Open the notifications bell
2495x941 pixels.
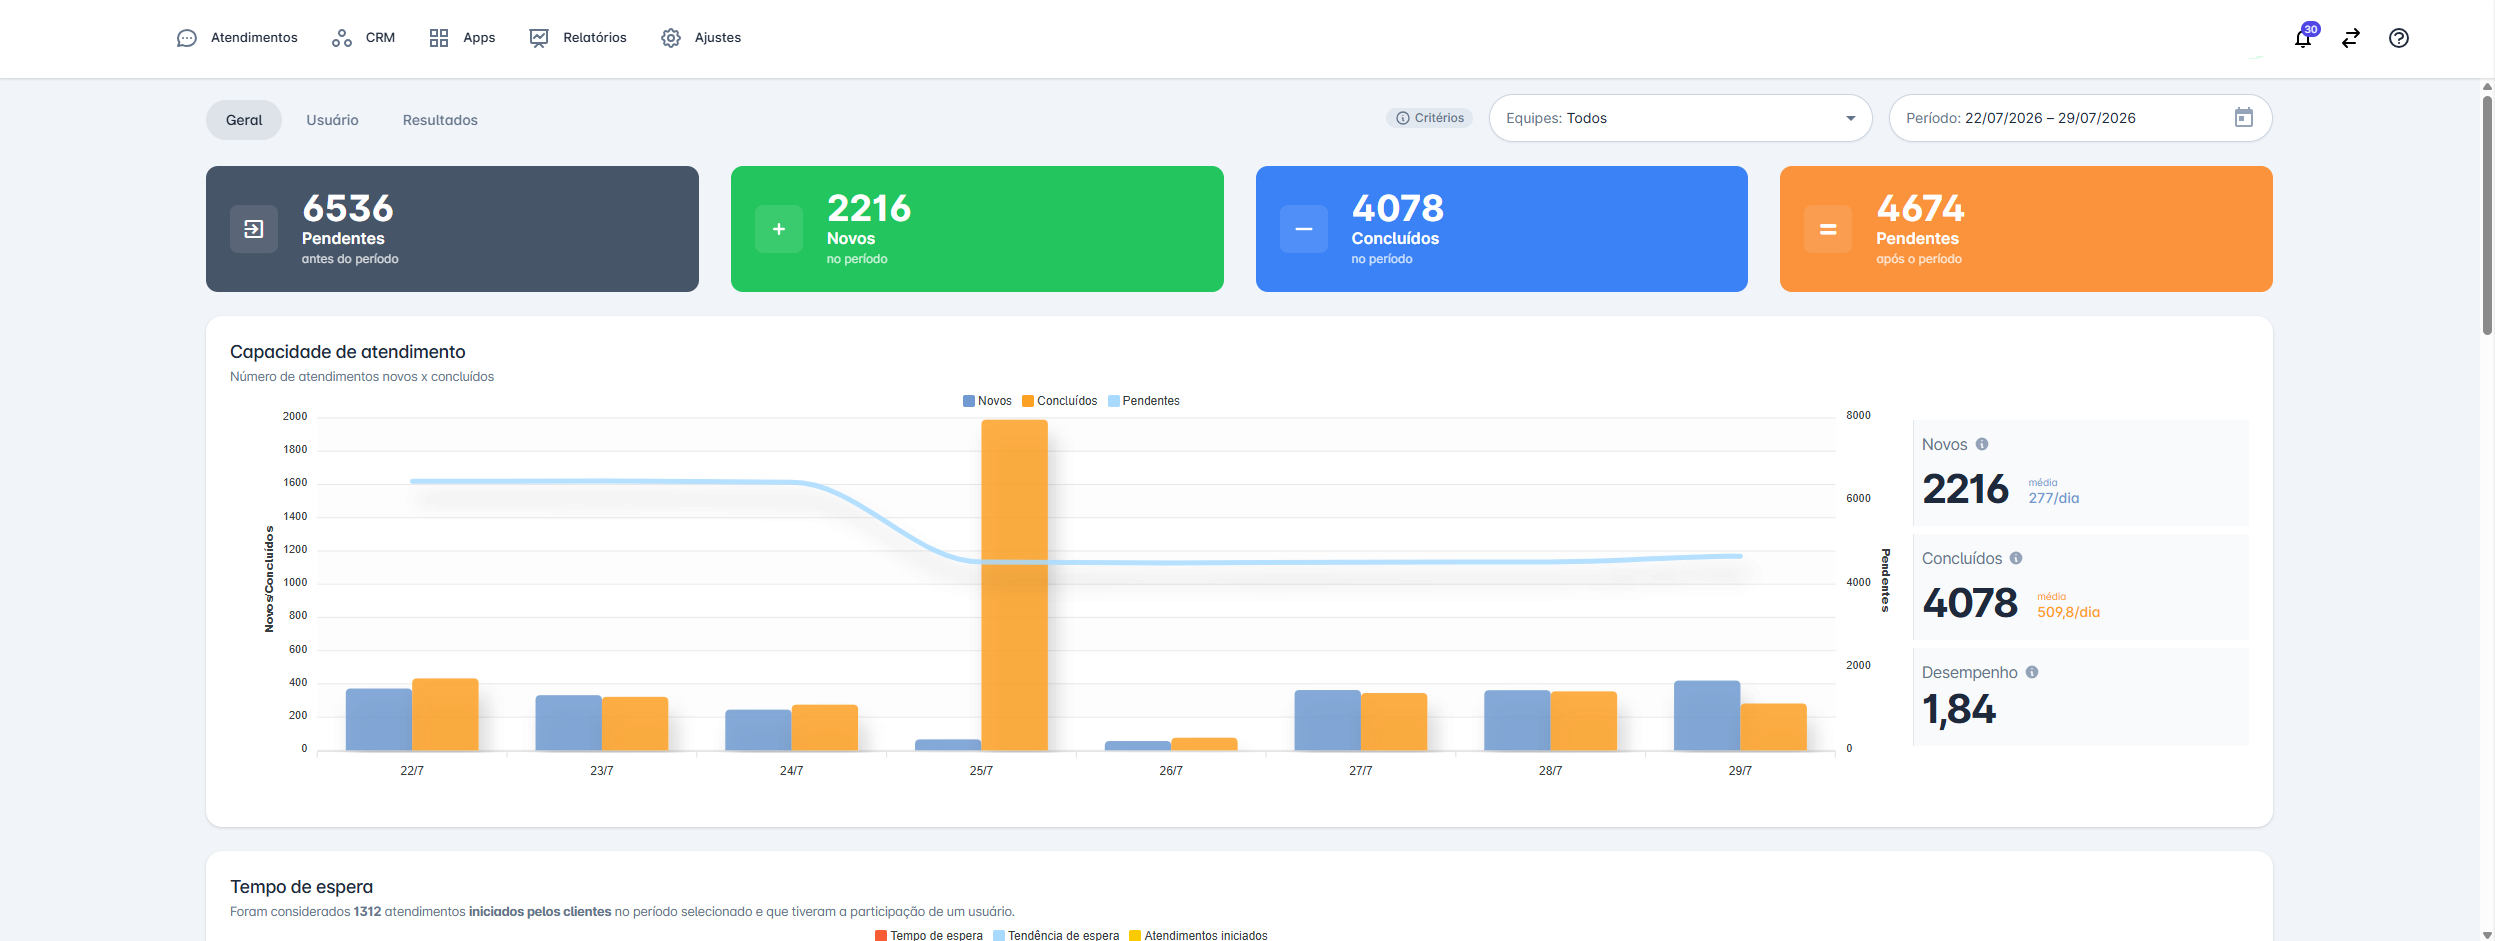pyautogui.click(x=2303, y=38)
